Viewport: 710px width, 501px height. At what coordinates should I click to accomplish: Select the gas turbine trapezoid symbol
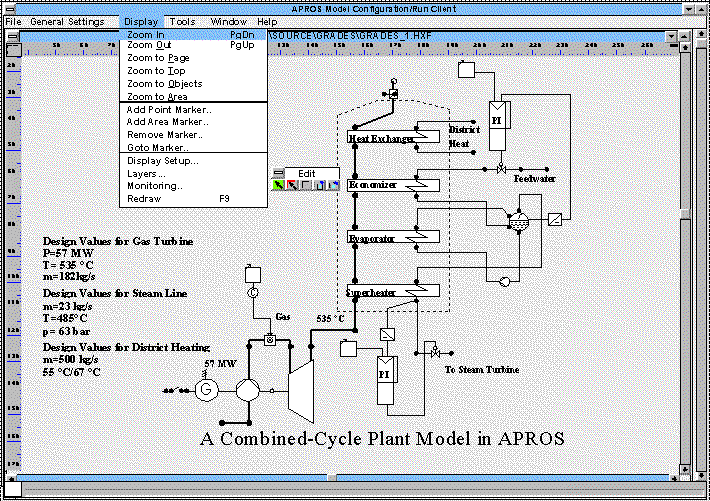pyautogui.click(x=301, y=390)
